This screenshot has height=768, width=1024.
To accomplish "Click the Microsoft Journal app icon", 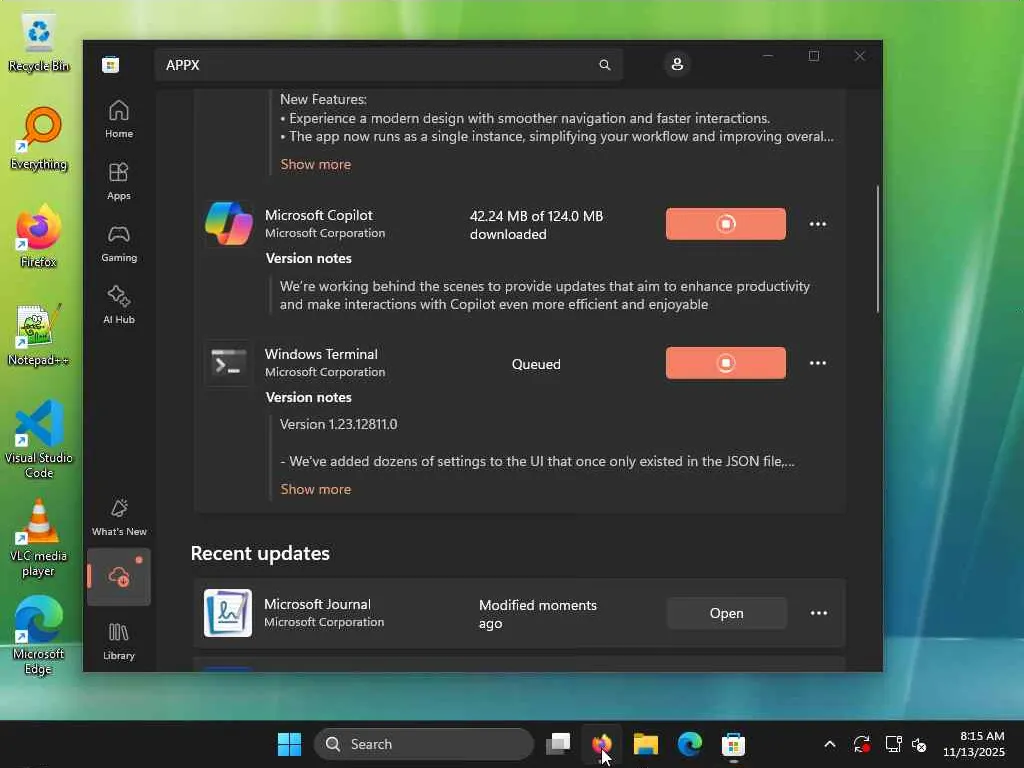I will coord(227,613).
